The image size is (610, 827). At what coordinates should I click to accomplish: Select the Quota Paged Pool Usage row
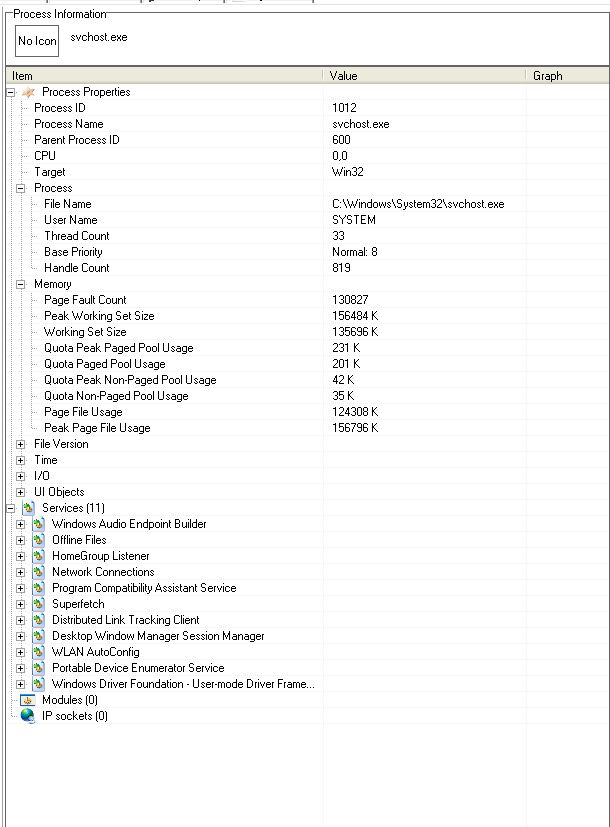point(307,364)
